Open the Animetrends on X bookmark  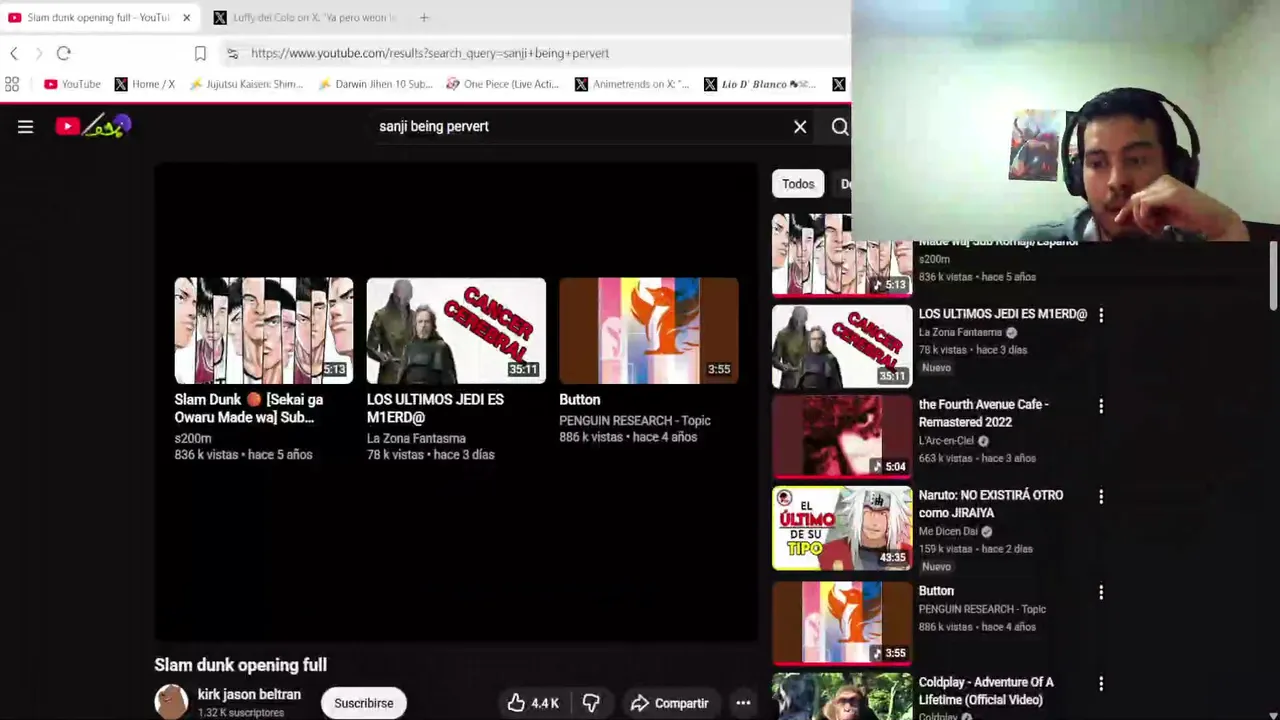pos(632,84)
